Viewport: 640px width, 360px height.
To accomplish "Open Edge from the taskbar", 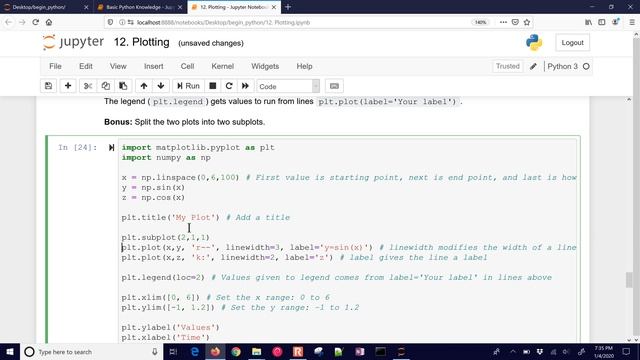I will (x=195, y=351).
